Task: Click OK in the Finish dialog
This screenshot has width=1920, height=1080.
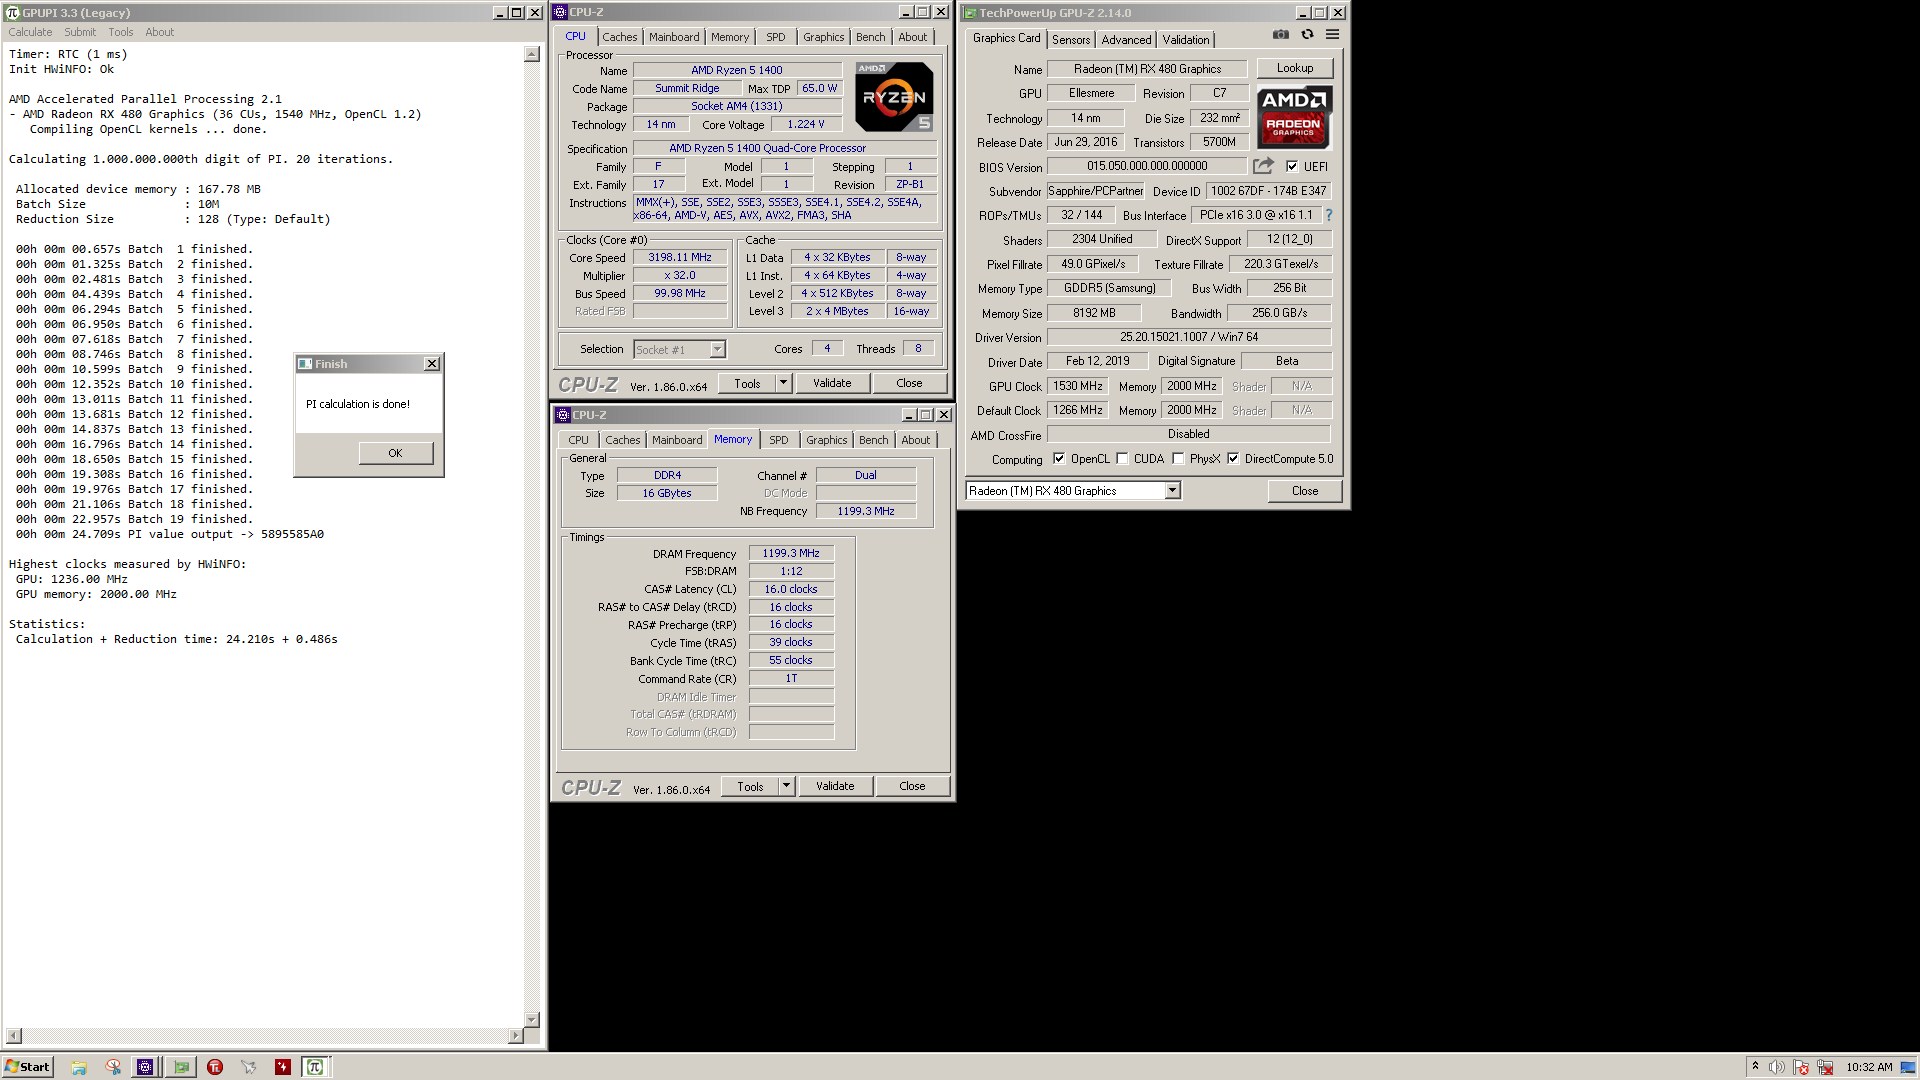Action: pyautogui.click(x=395, y=453)
